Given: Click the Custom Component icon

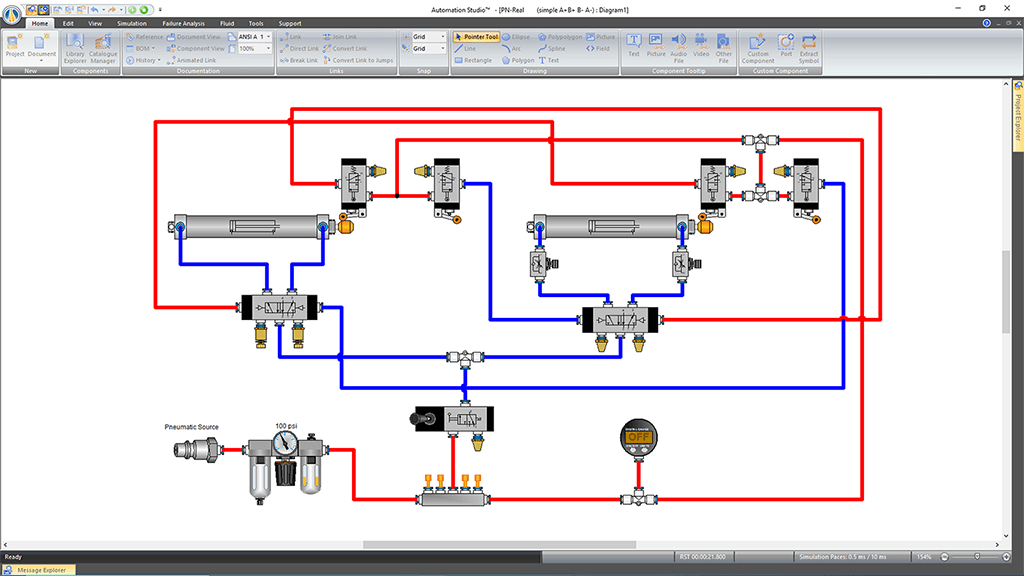Looking at the screenshot, I should (x=758, y=46).
